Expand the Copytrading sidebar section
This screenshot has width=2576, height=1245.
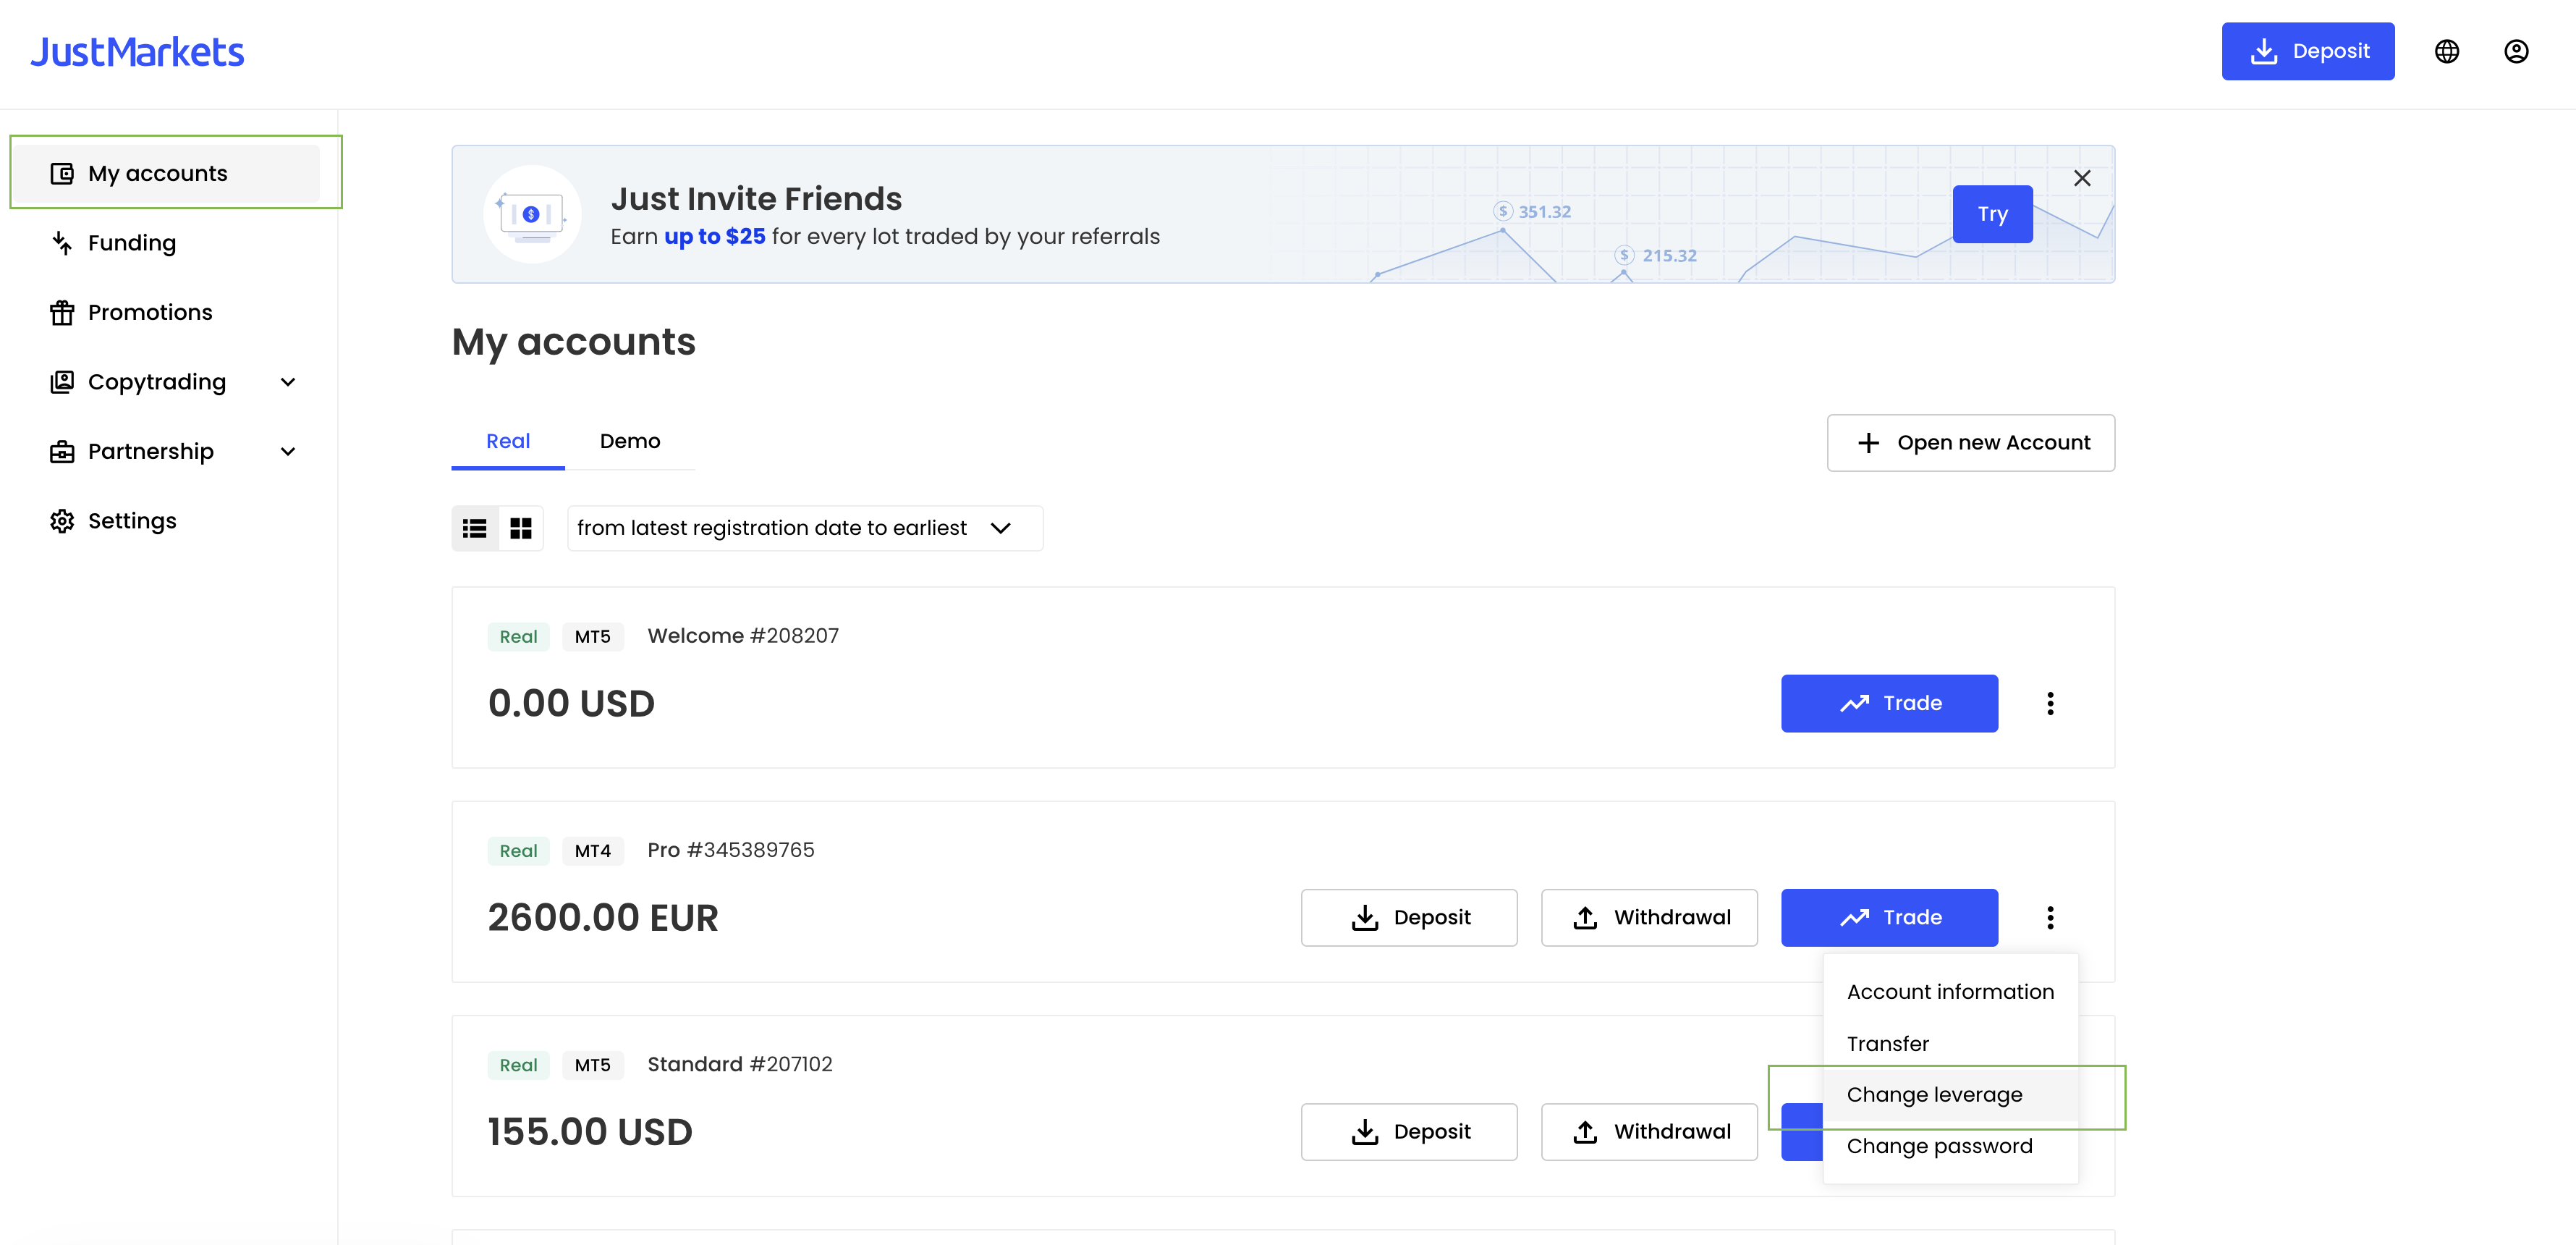coord(288,382)
